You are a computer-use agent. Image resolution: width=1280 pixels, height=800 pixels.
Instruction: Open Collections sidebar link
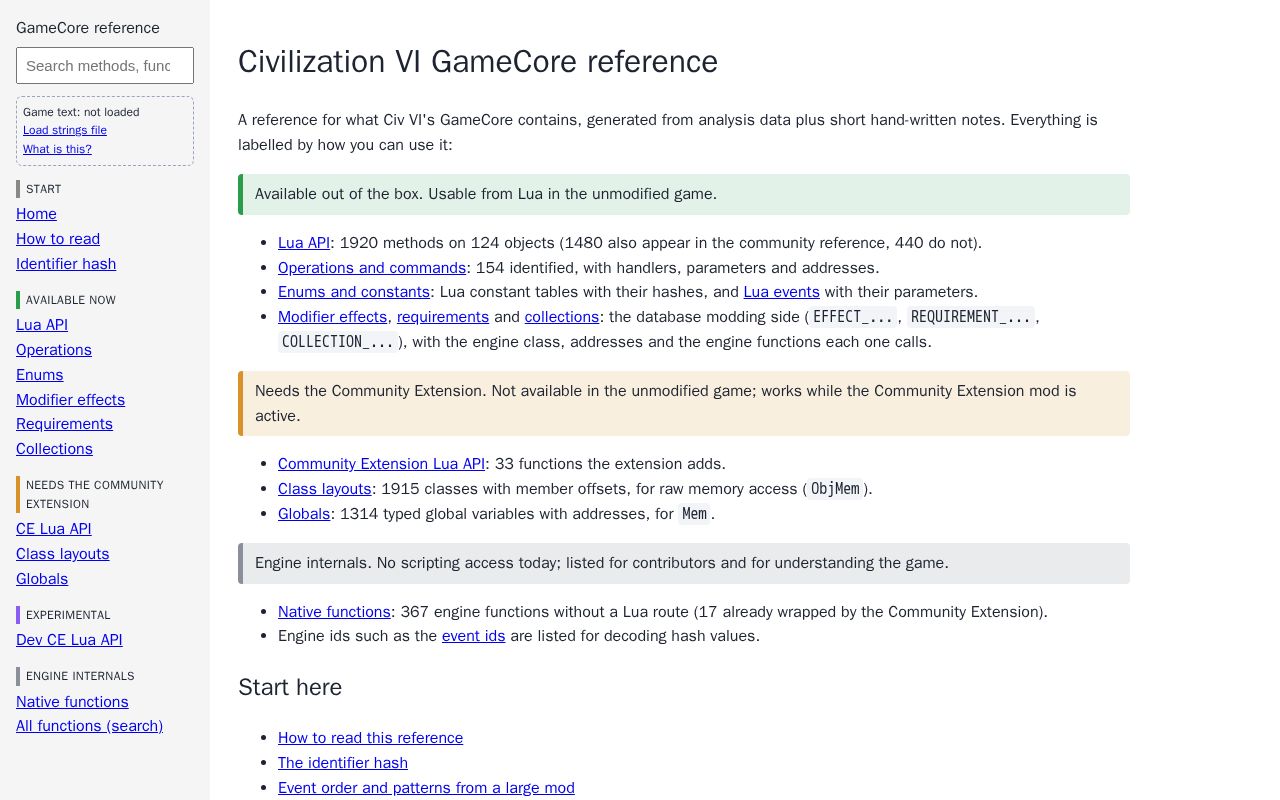(x=55, y=449)
